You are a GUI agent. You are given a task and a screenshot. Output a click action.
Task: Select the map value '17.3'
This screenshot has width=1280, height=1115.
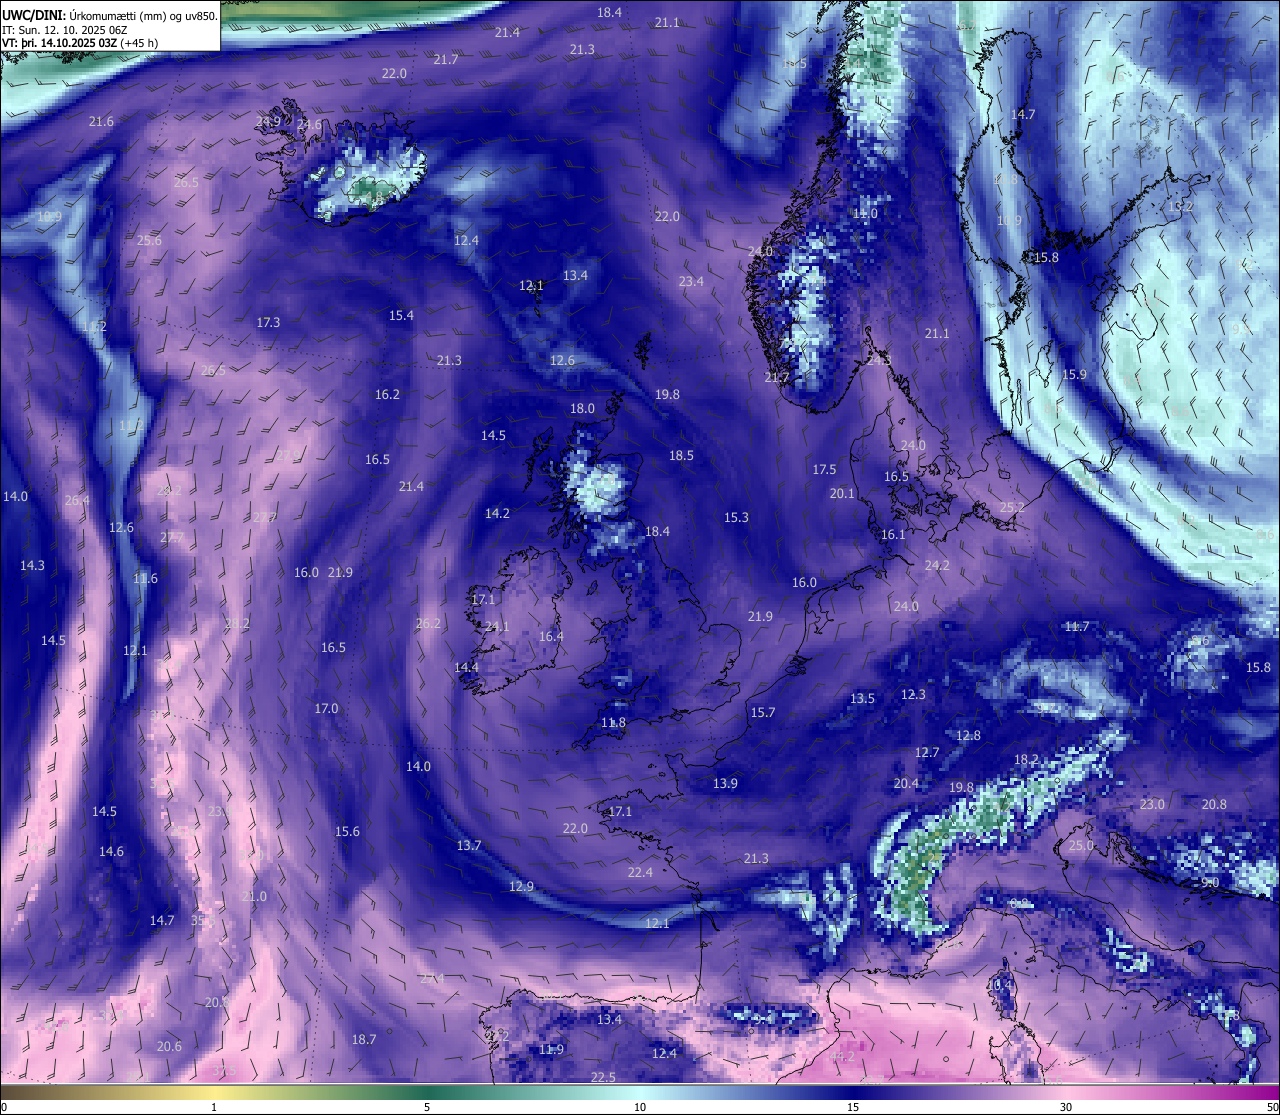268,323
